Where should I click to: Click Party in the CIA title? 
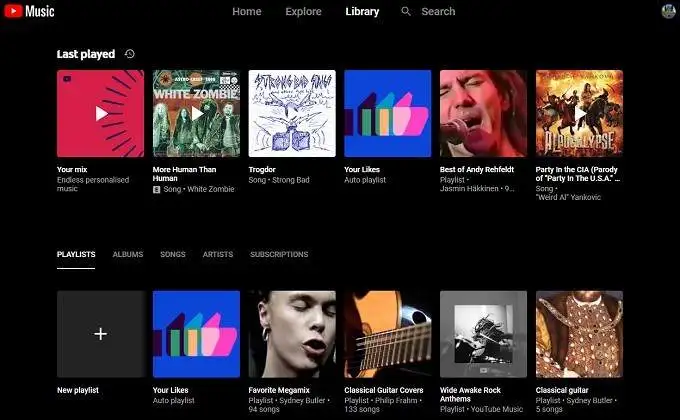click(577, 174)
